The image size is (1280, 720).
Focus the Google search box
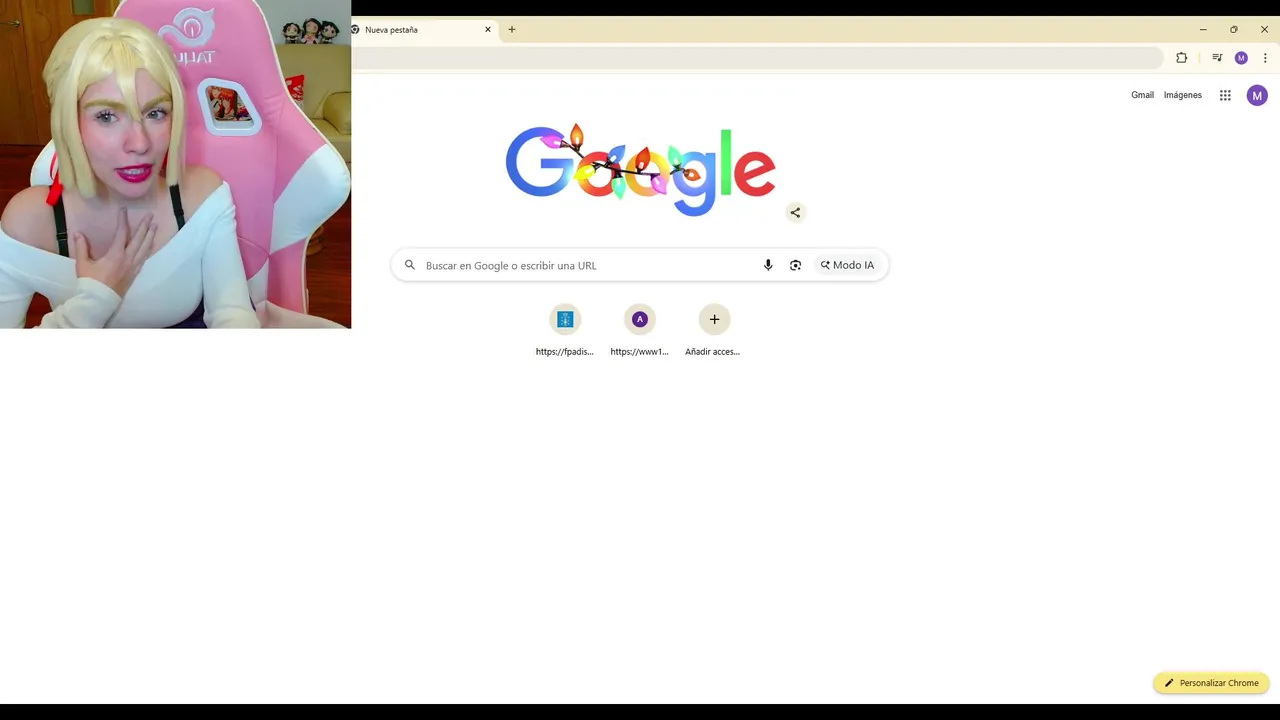(640, 265)
